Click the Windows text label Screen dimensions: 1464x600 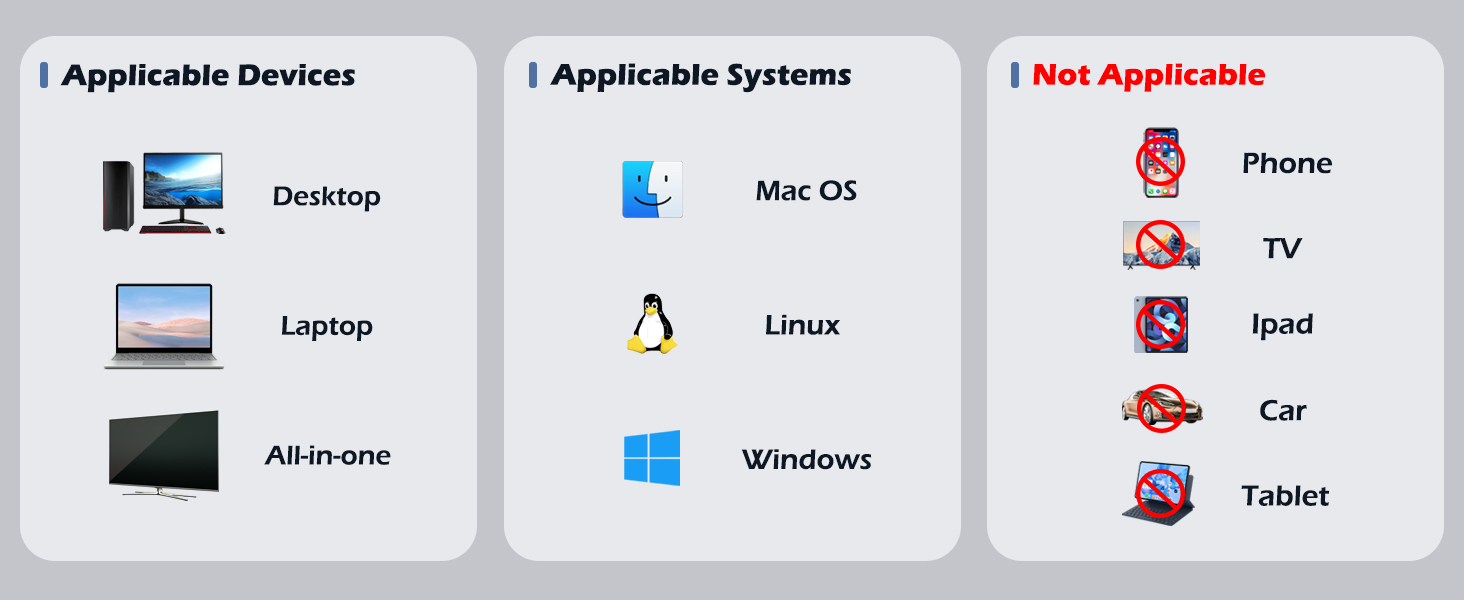(x=806, y=460)
